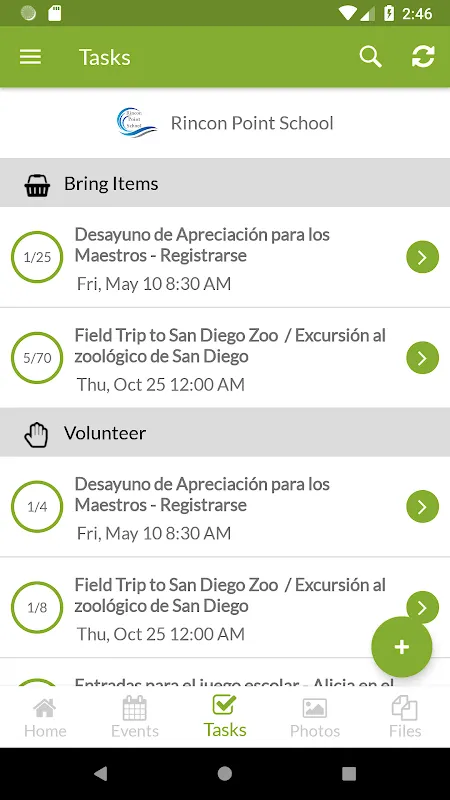Open Volunteer Field Trip chevron arrow

422,606
